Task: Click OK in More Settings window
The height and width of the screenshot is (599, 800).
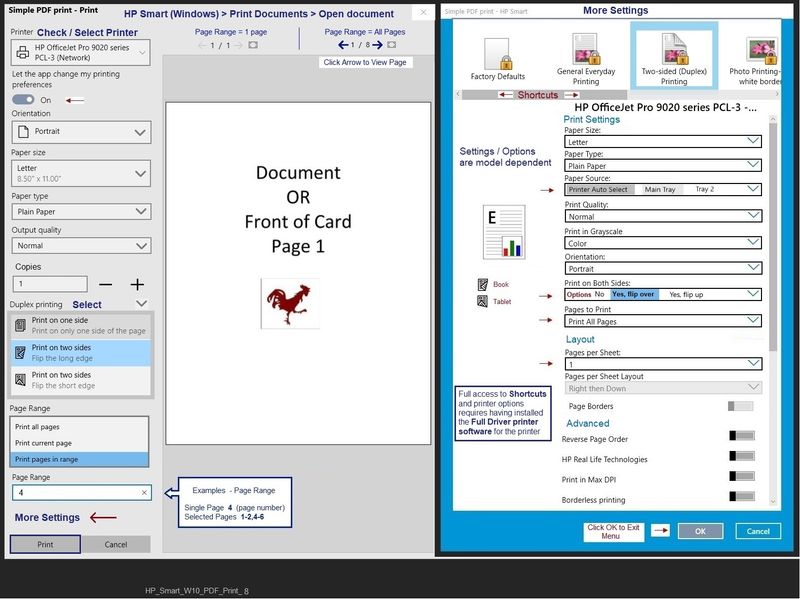Action: (701, 531)
